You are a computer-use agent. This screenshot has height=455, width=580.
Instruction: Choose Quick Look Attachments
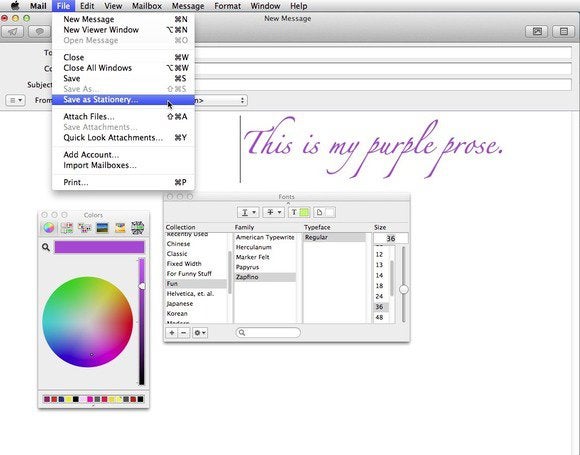[x=123, y=138]
